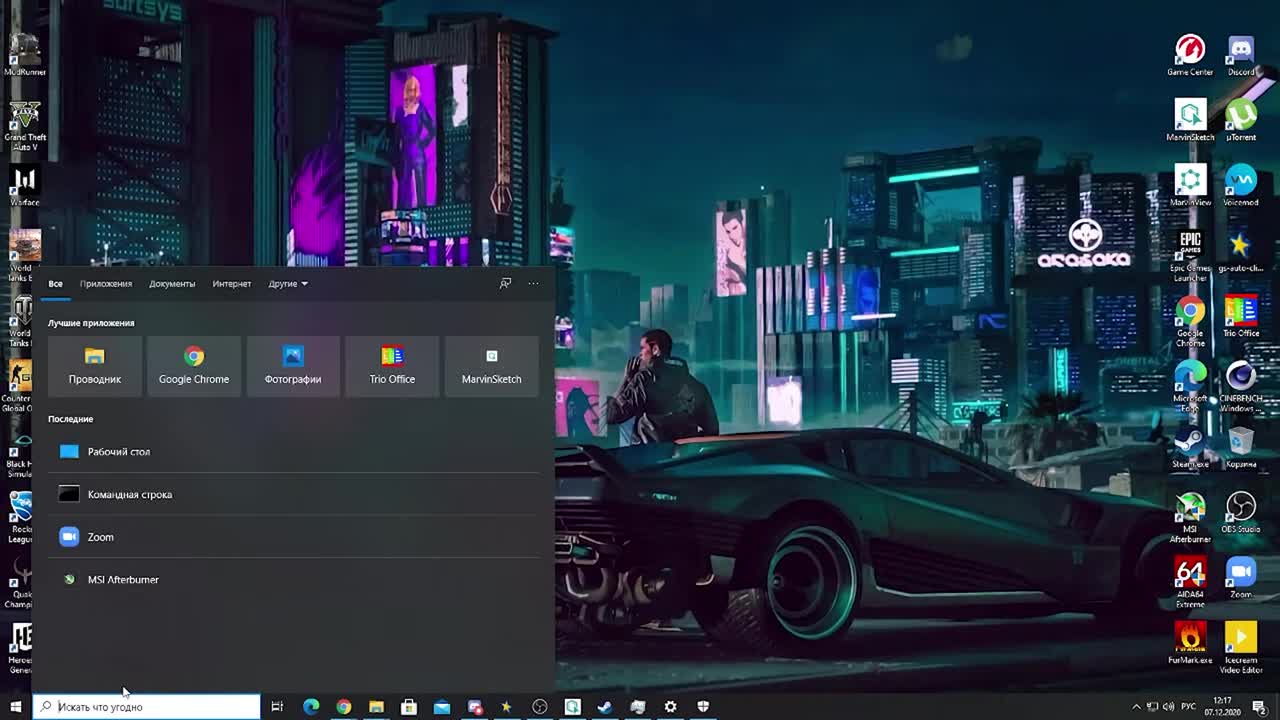Open Settings gear on the taskbar

click(x=670, y=707)
